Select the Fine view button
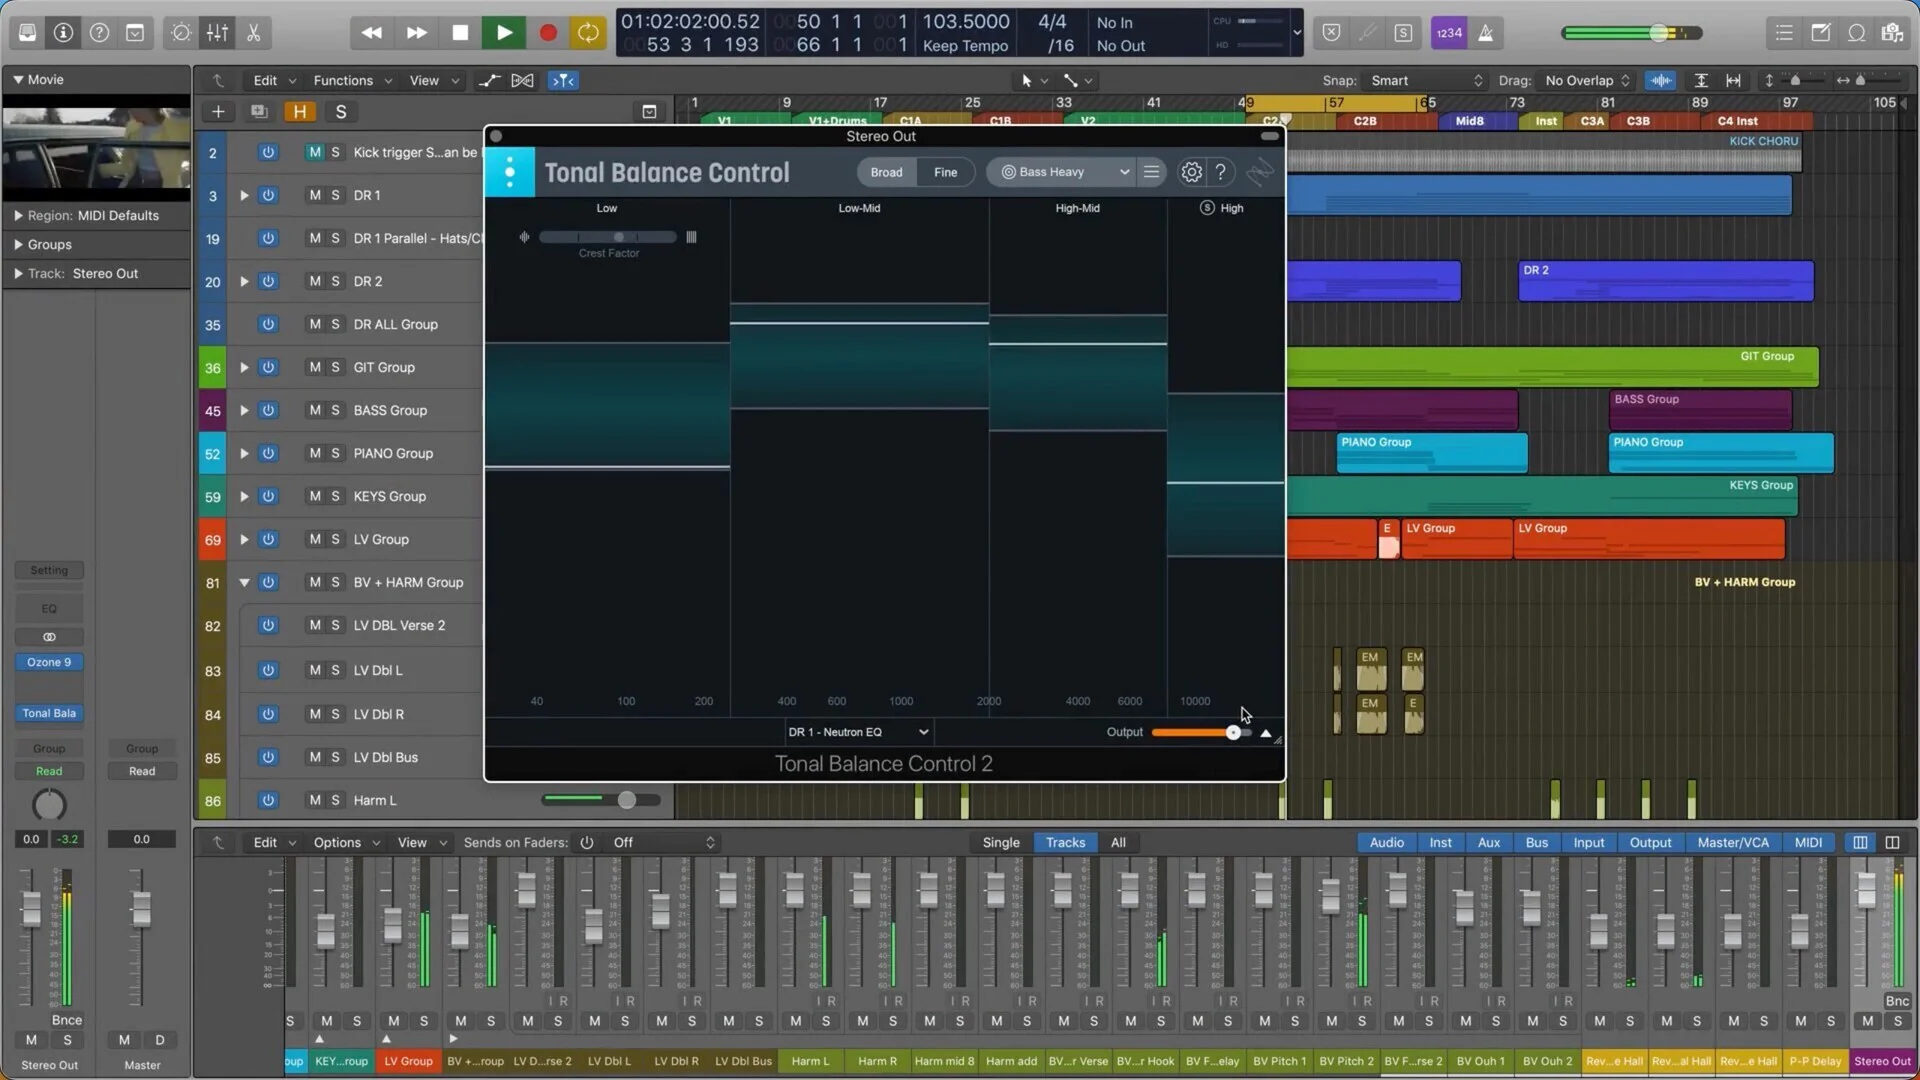 point(945,172)
